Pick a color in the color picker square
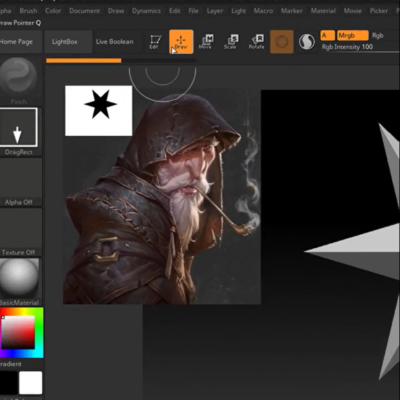Viewport: 400px width, 400px height. [x=18, y=332]
